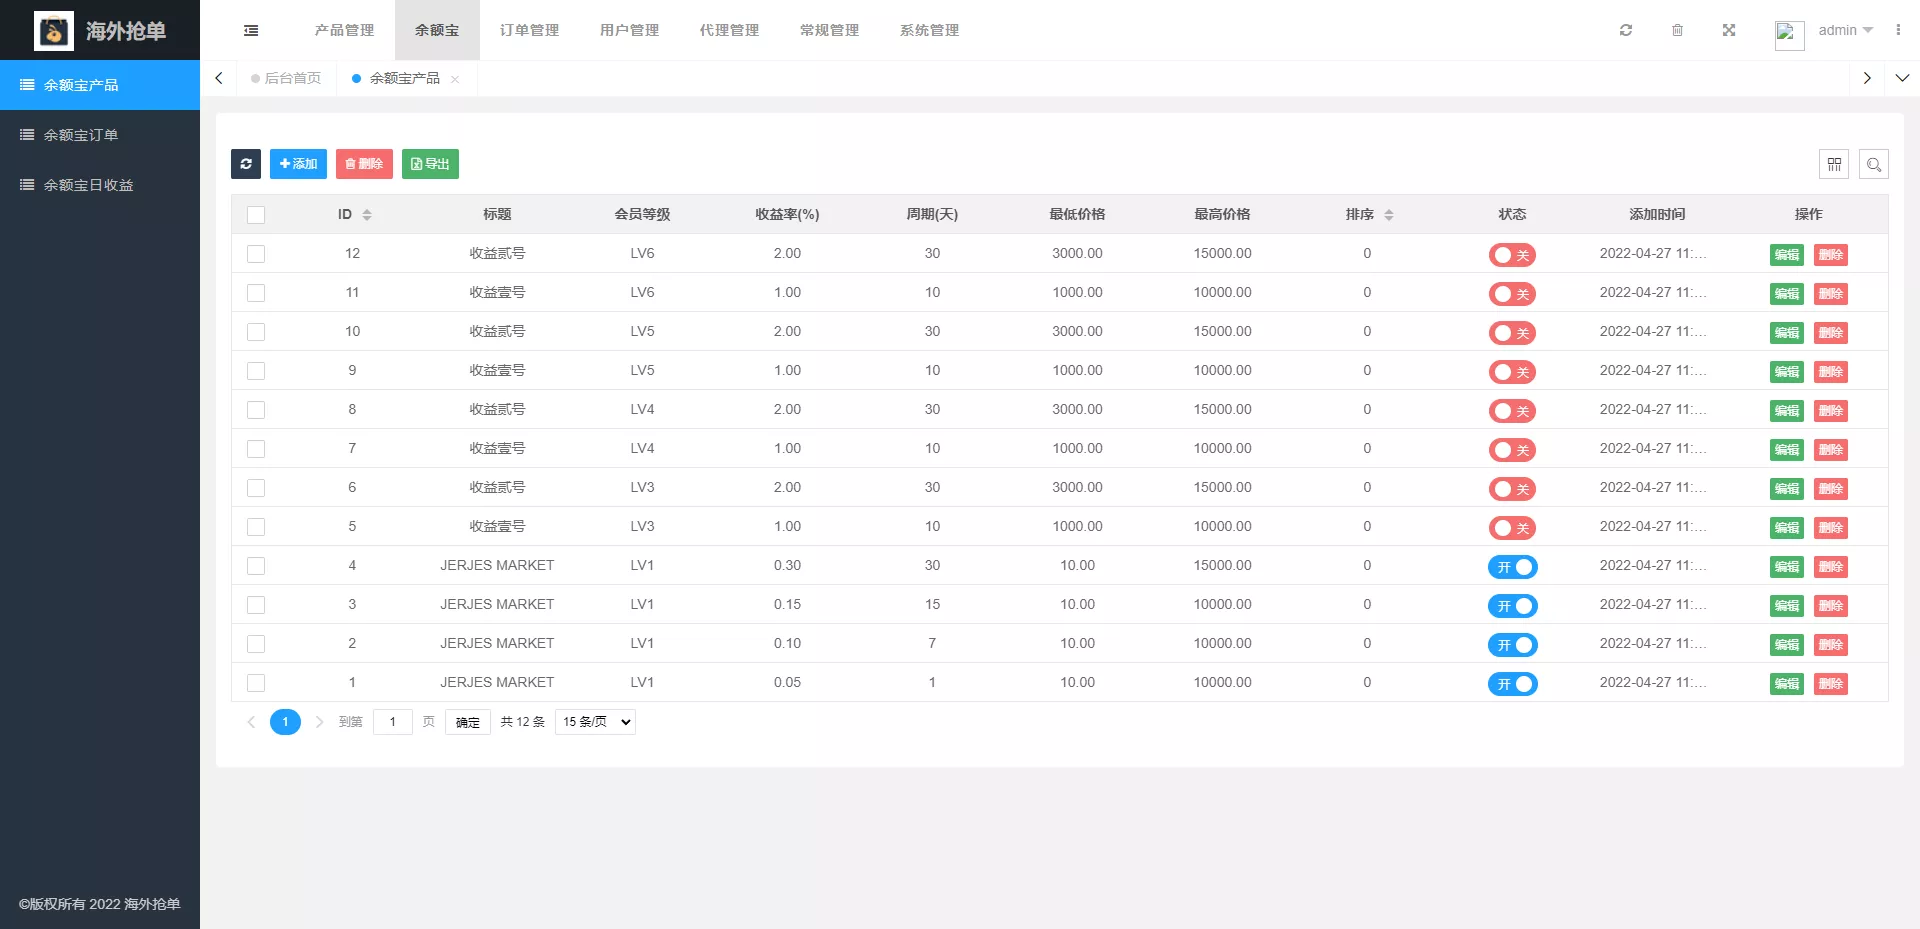Image resolution: width=1920 pixels, height=929 pixels.
Task: Check the select-all checkbox in table header
Action: tap(256, 215)
